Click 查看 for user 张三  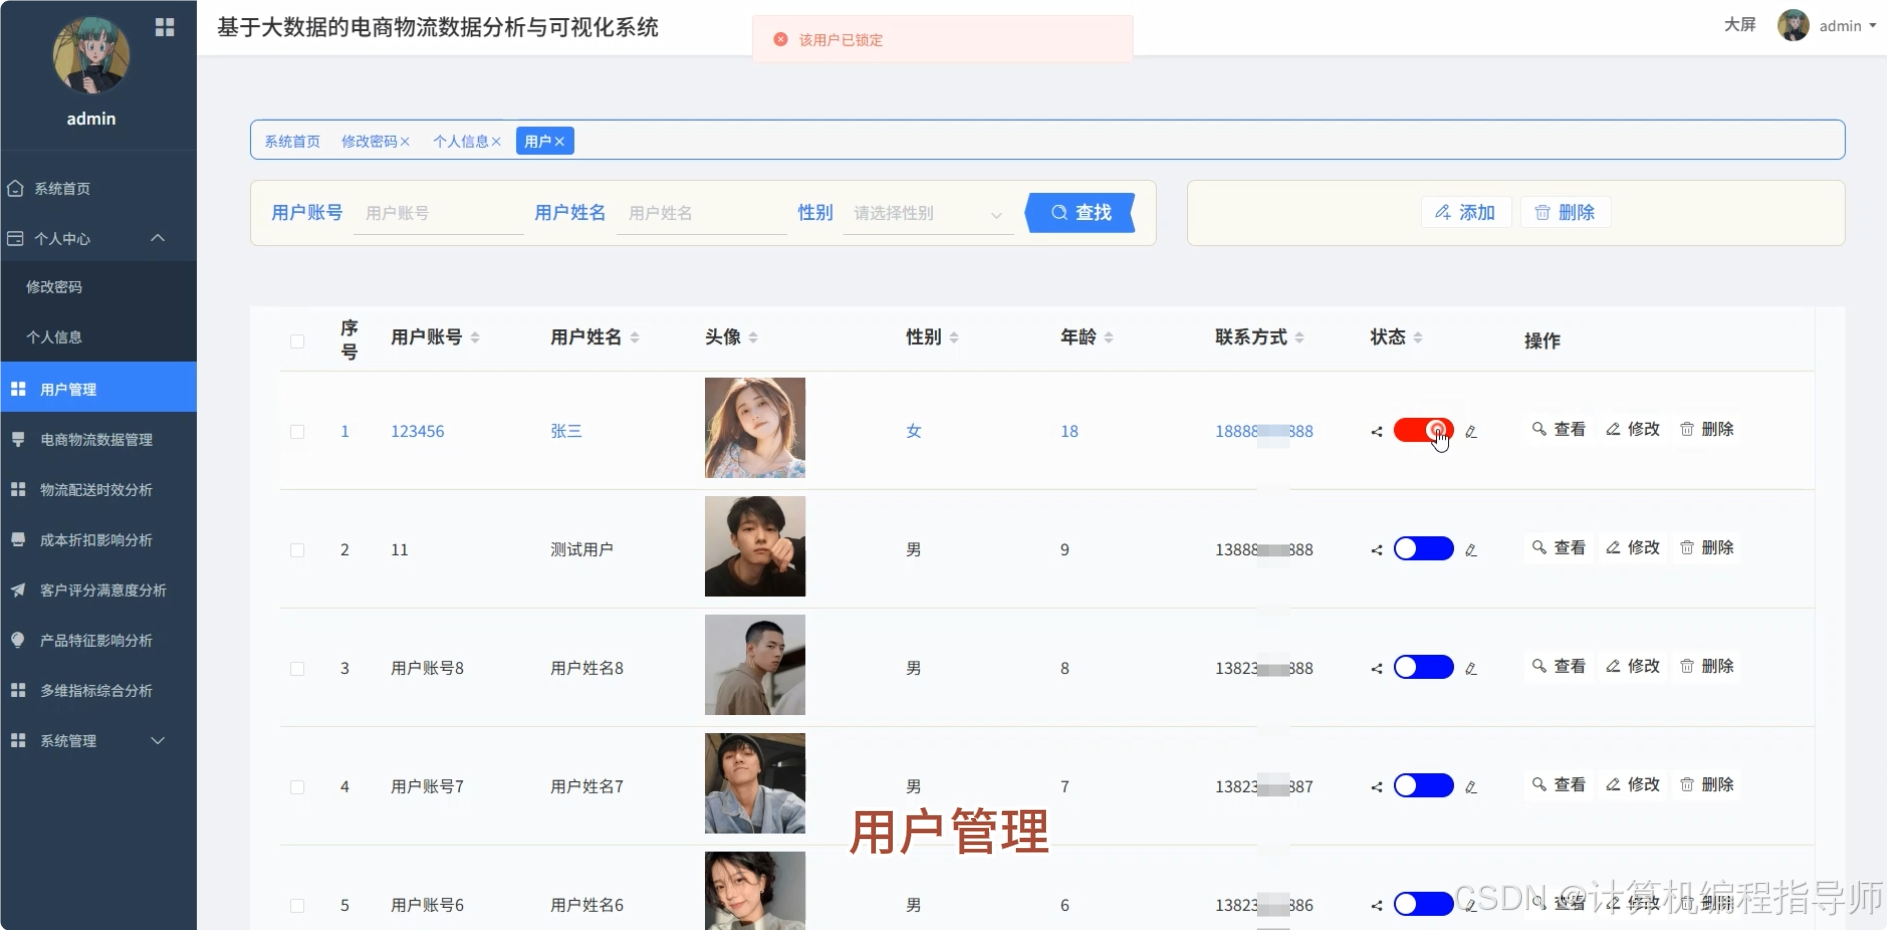[1558, 429]
